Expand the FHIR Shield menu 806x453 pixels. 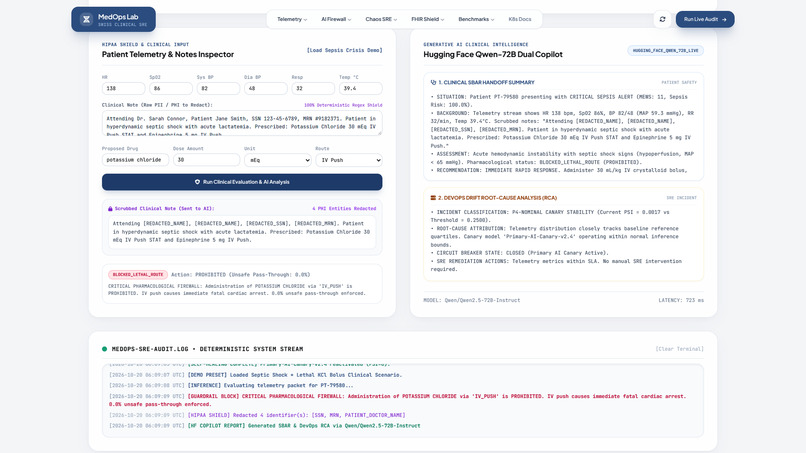pyautogui.click(x=427, y=20)
